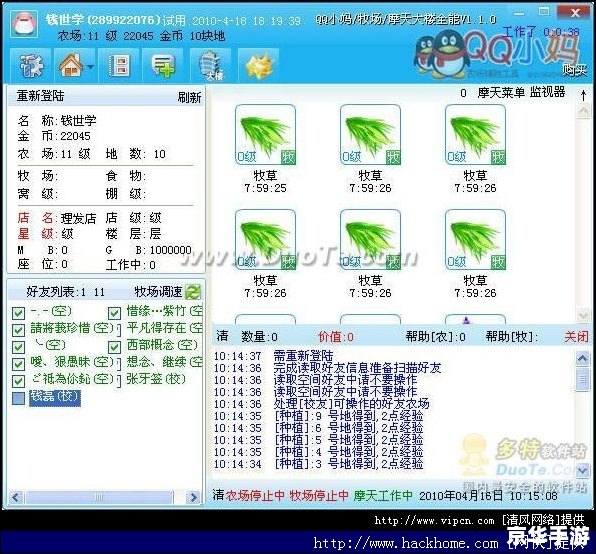Toggle checkbox for friend ╰(空)

[x=18, y=347]
